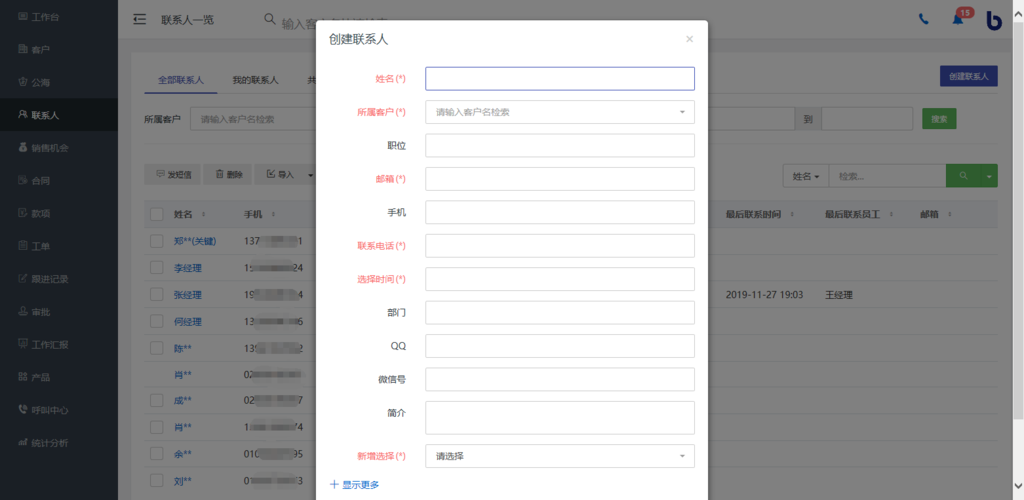Check the box for 张经理
This screenshot has width=1024, height=500.
(x=157, y=294)
